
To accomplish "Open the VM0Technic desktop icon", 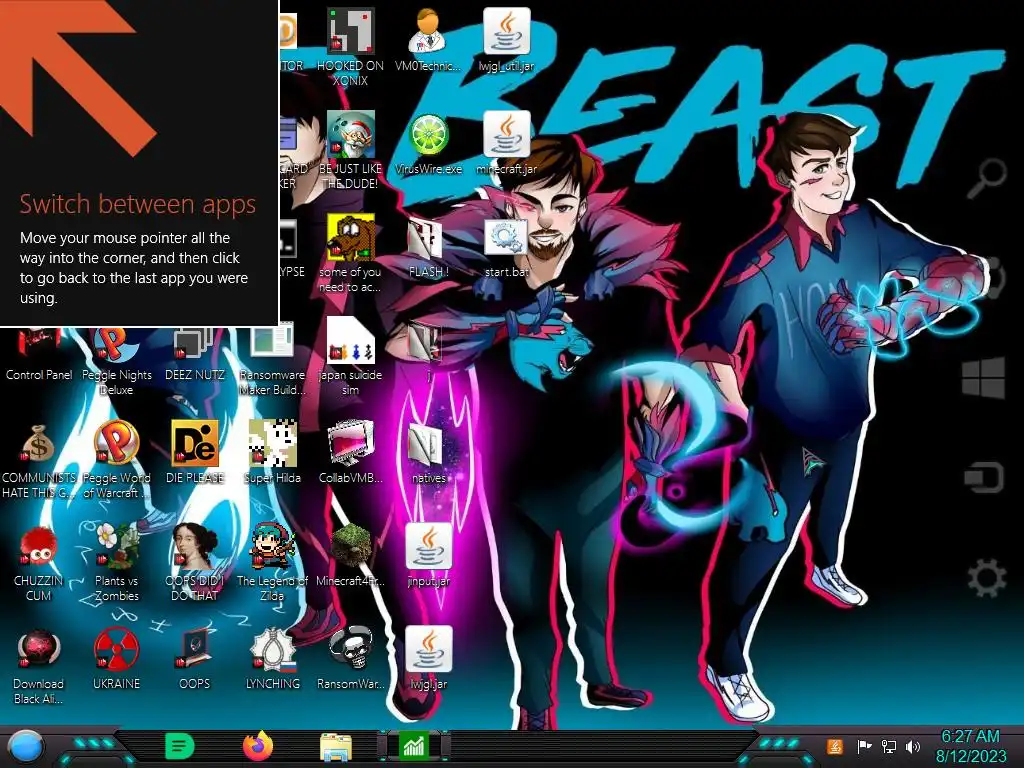I will [x=428, y=31].
